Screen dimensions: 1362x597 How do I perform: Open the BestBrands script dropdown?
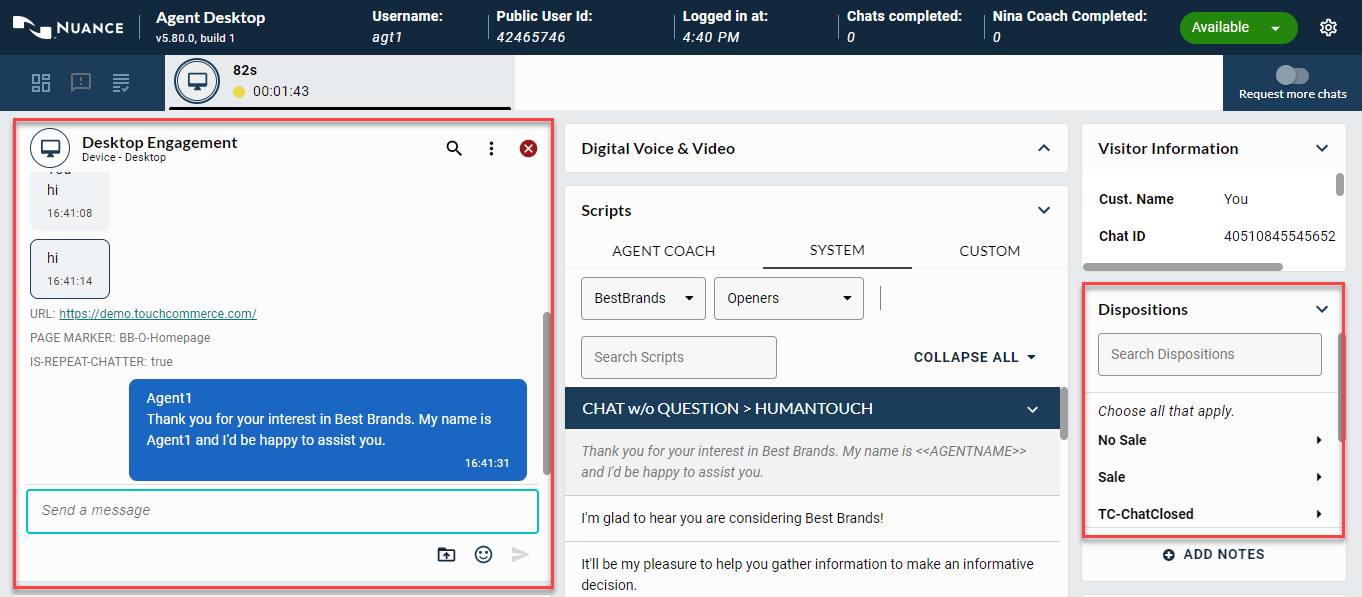643,298
